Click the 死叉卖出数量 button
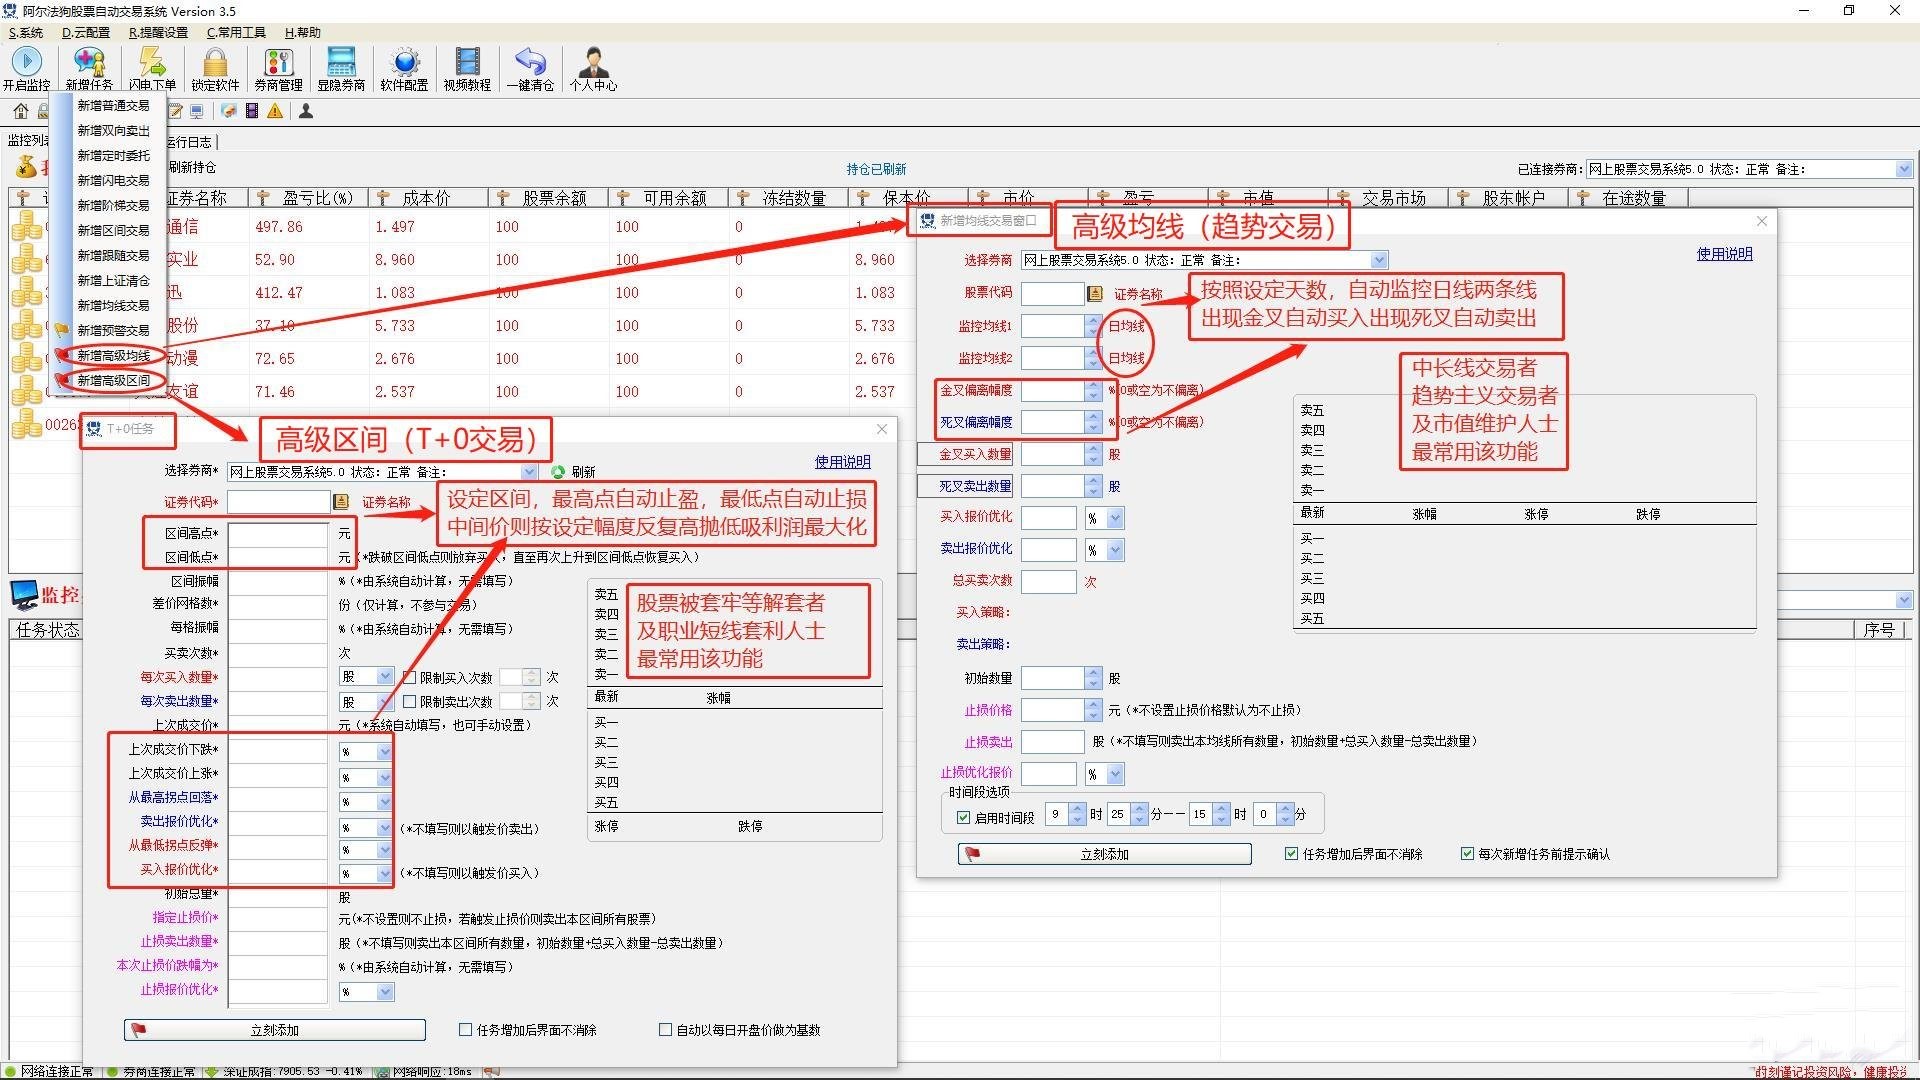This screenshot has width=1920, height=1080. coord(966,486)
